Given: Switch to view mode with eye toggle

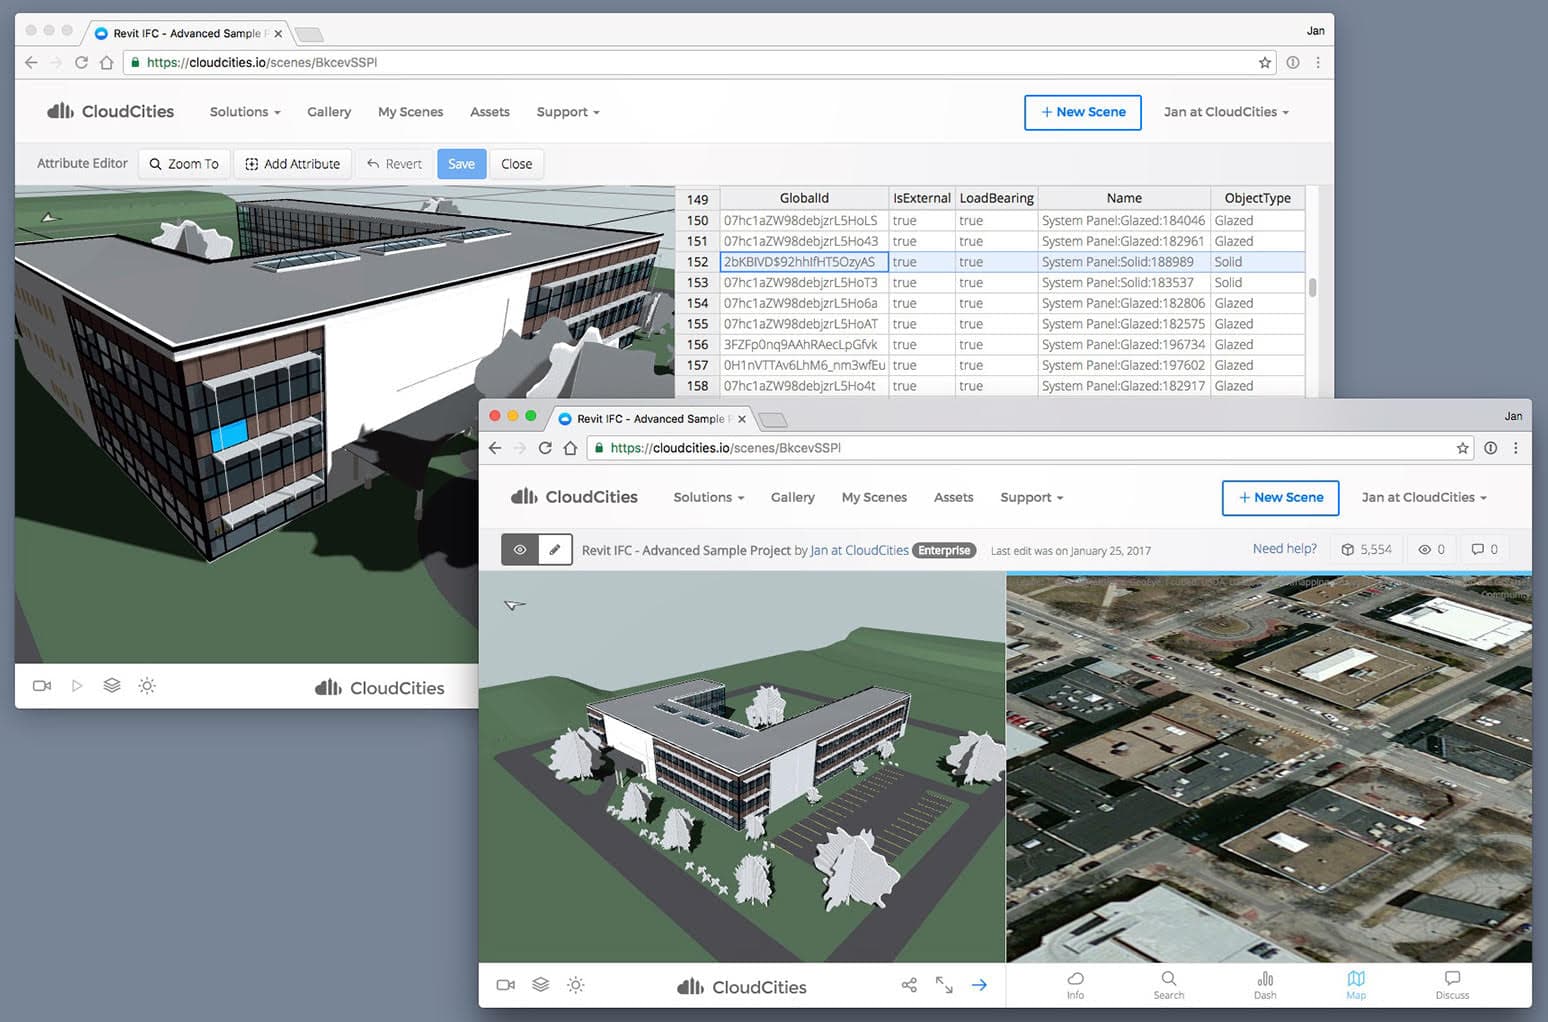Looking at the screenshot, I should pos(519,549).
